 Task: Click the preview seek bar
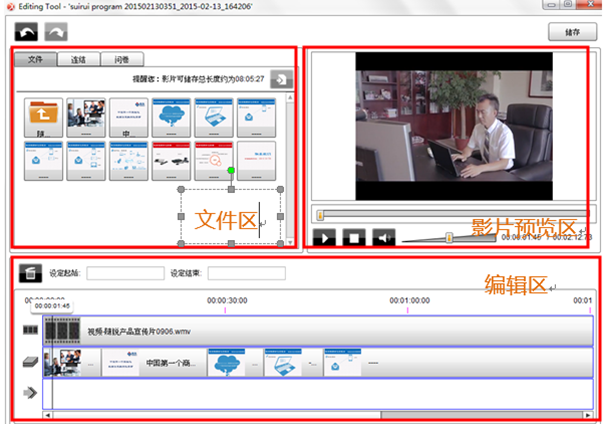point(450,214)
